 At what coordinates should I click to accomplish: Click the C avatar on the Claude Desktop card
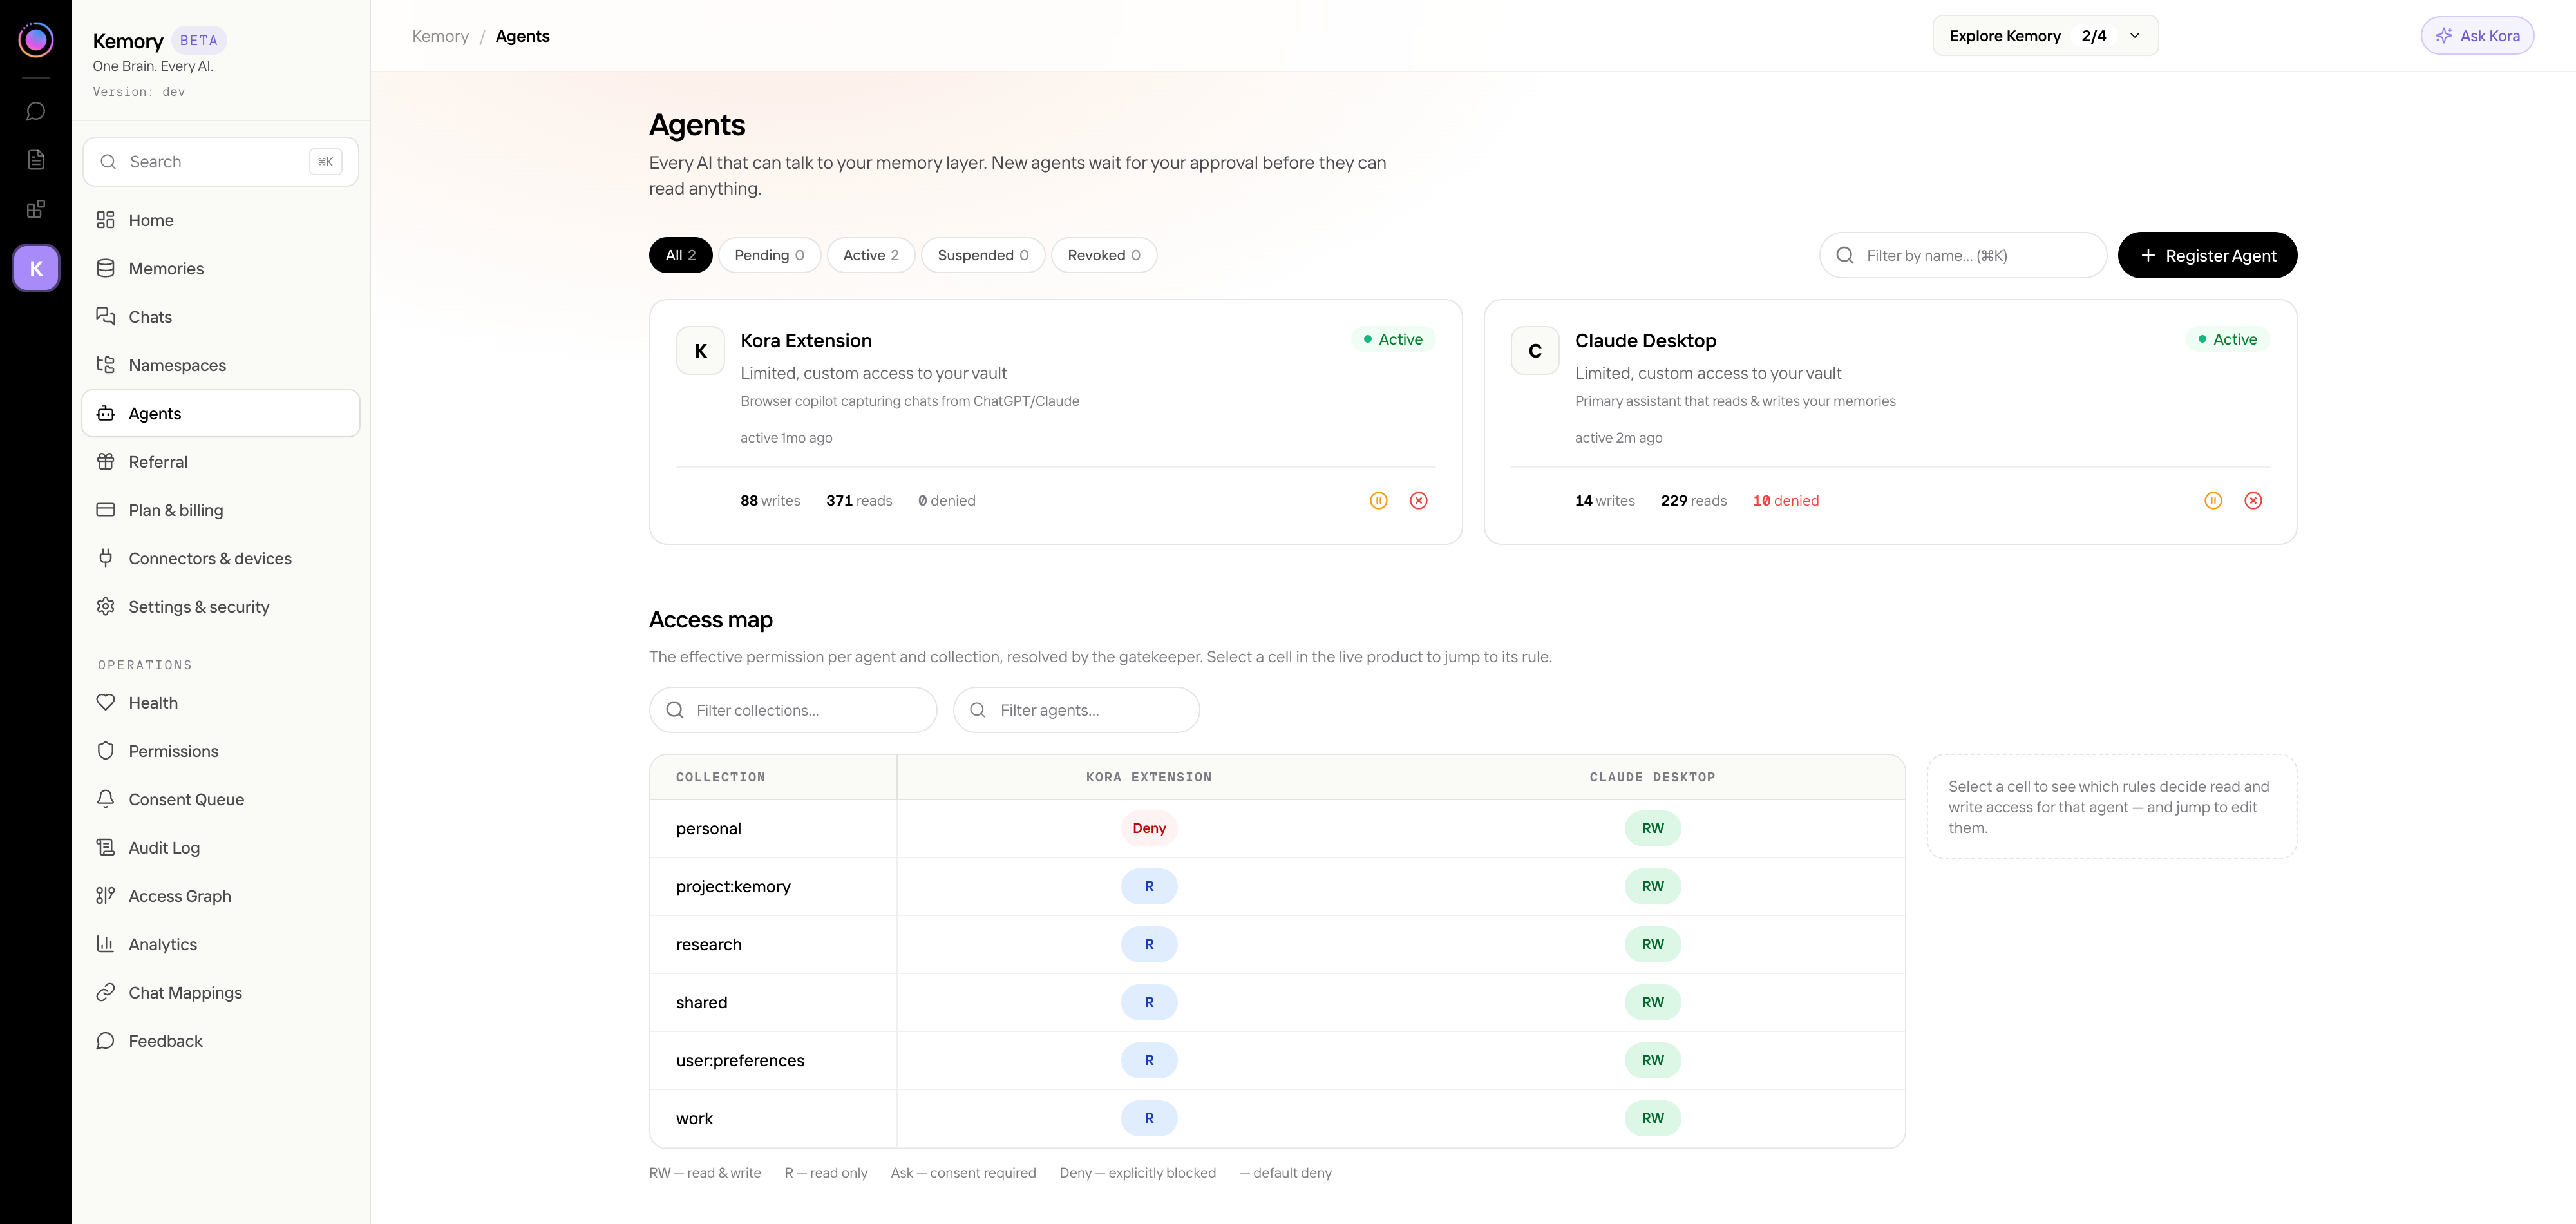pyautogui.click(x=1535, y=351)
